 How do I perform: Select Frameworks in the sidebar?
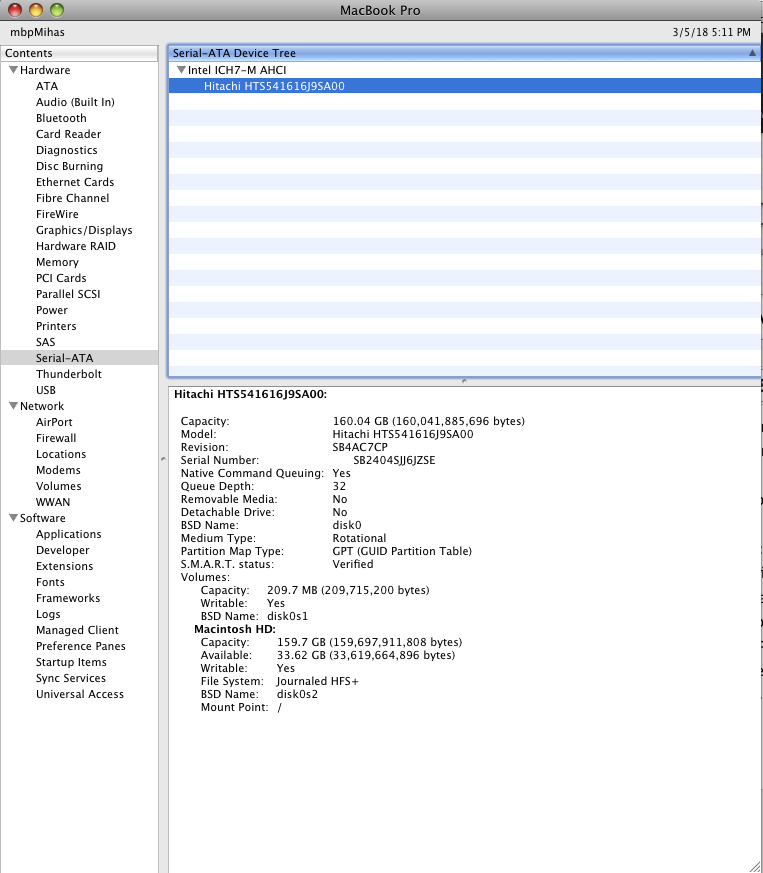click(x=68, y=598)
